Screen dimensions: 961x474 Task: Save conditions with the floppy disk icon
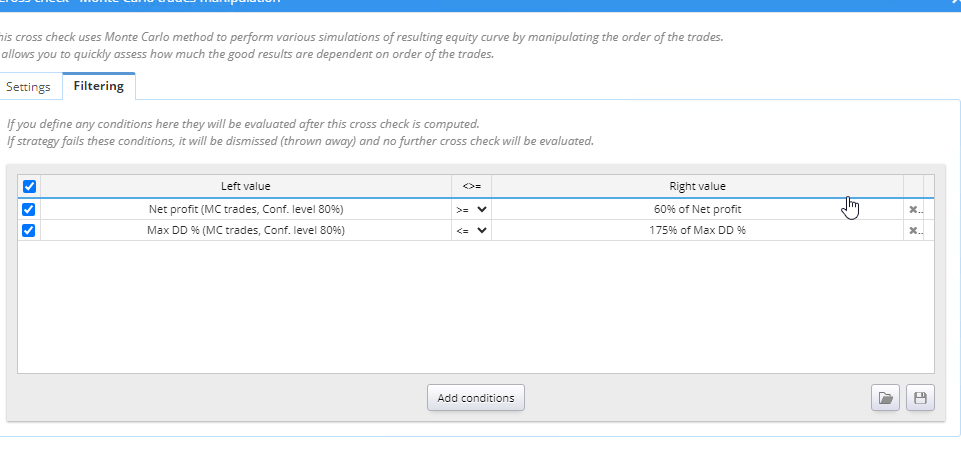[920, 398]
